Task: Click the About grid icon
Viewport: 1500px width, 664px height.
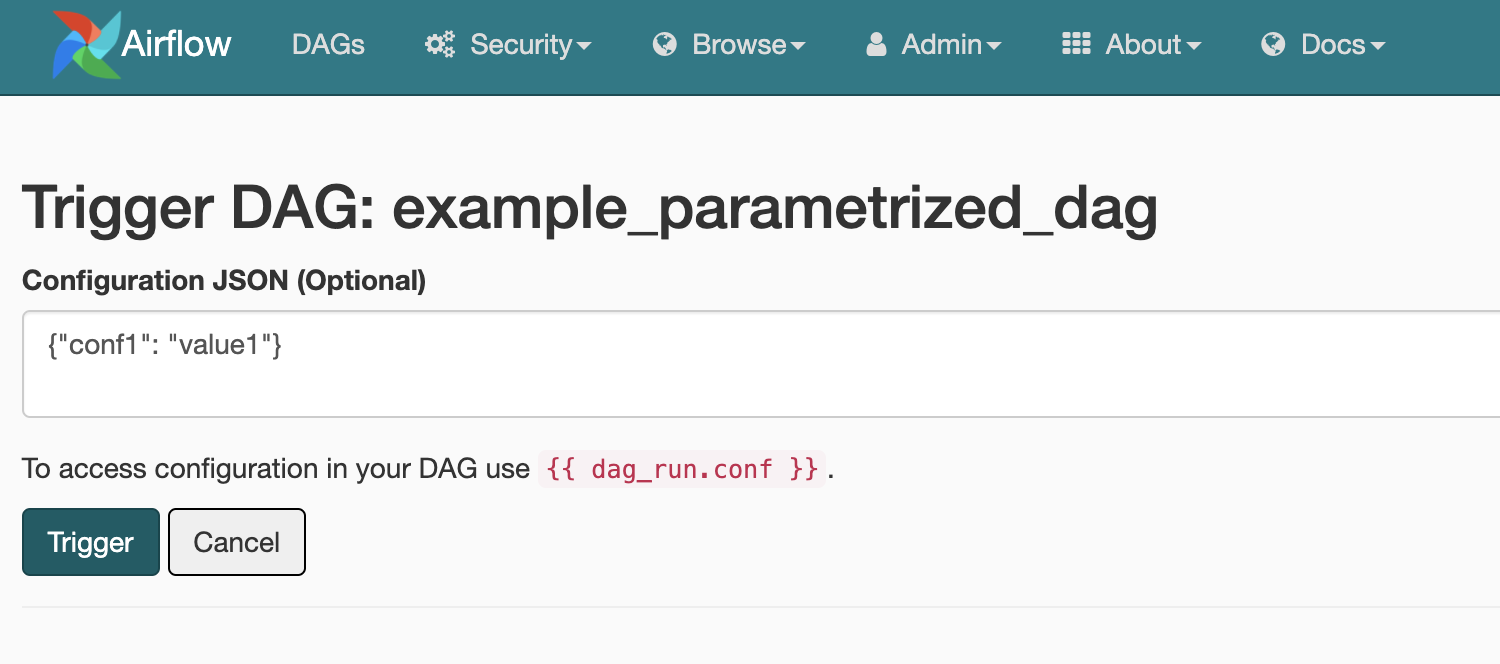Action: [1076, 44]
